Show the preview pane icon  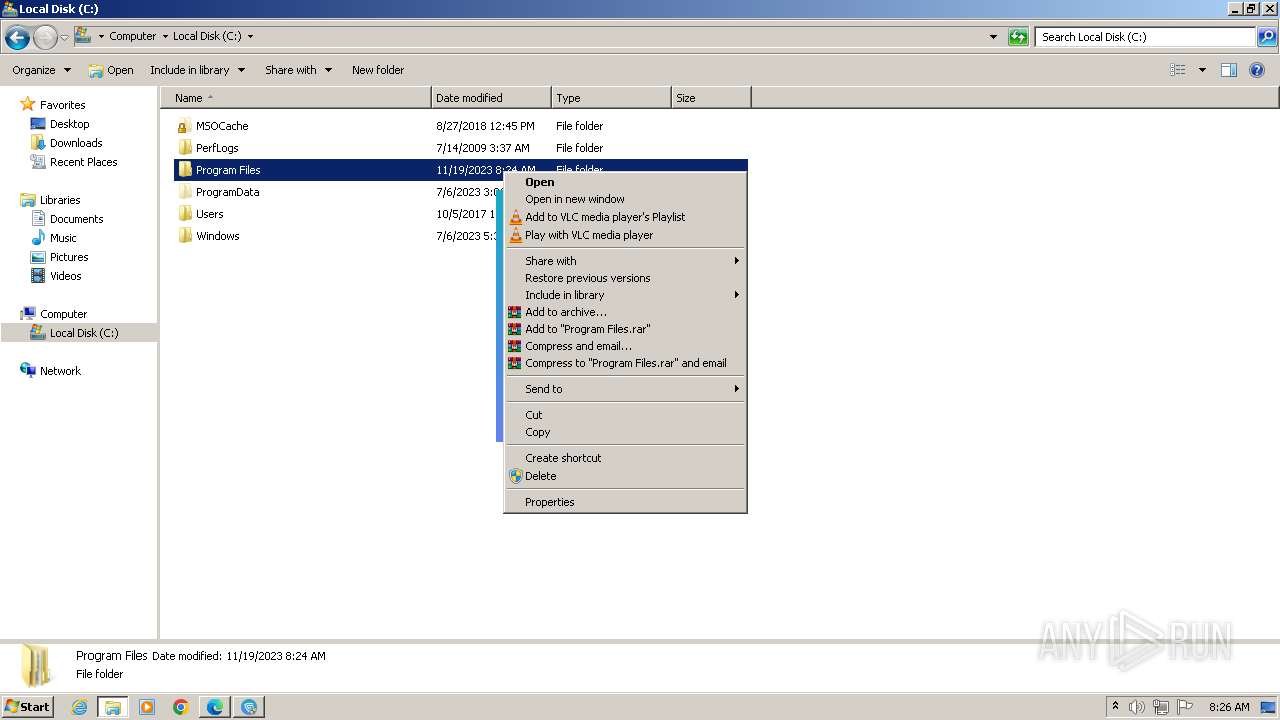(x=1229, y=70)
